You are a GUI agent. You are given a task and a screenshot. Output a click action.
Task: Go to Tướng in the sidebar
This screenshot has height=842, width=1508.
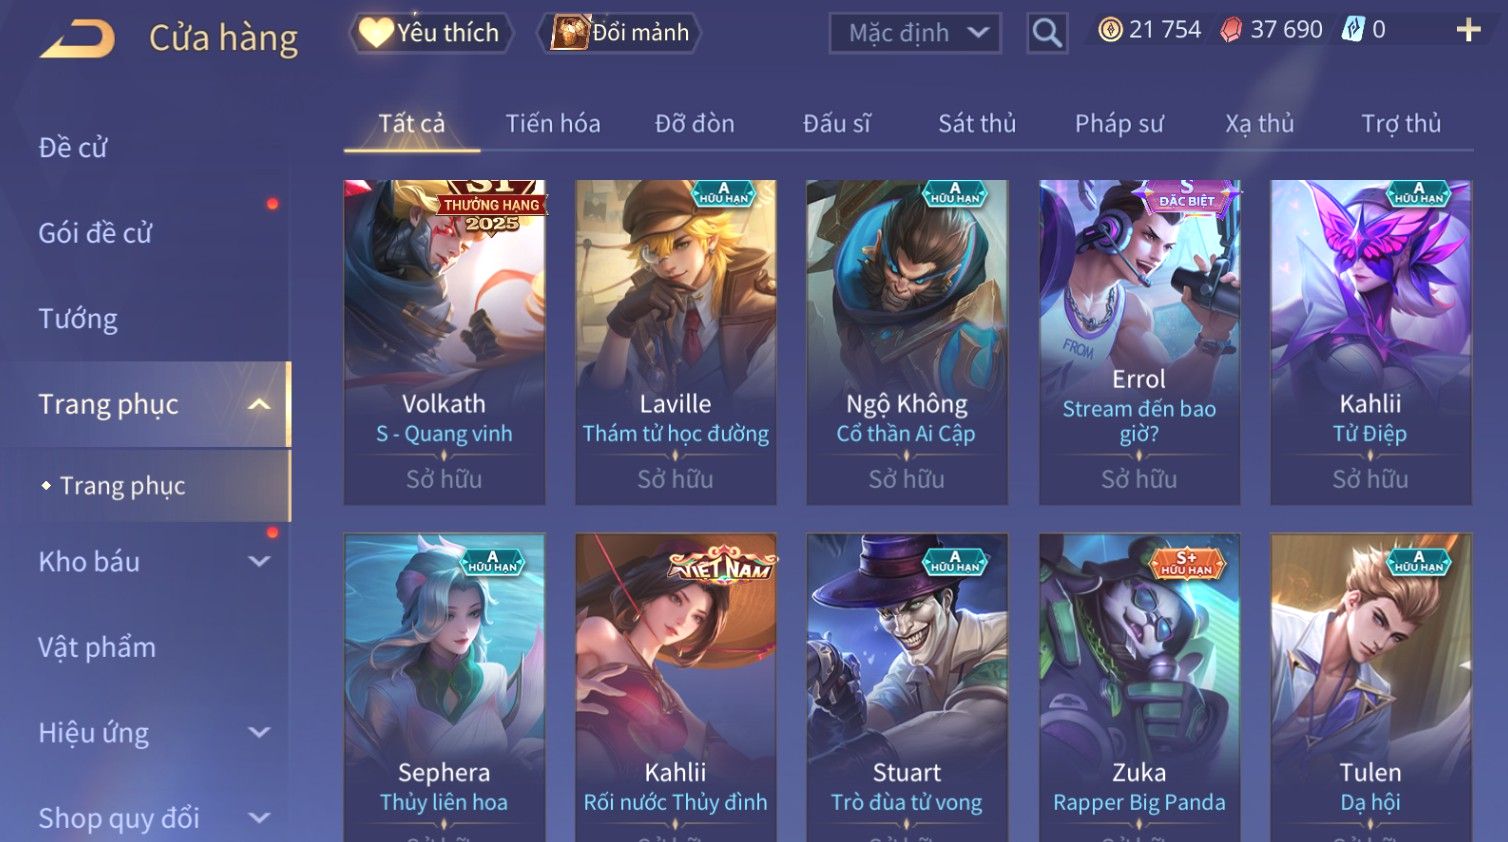78,319
